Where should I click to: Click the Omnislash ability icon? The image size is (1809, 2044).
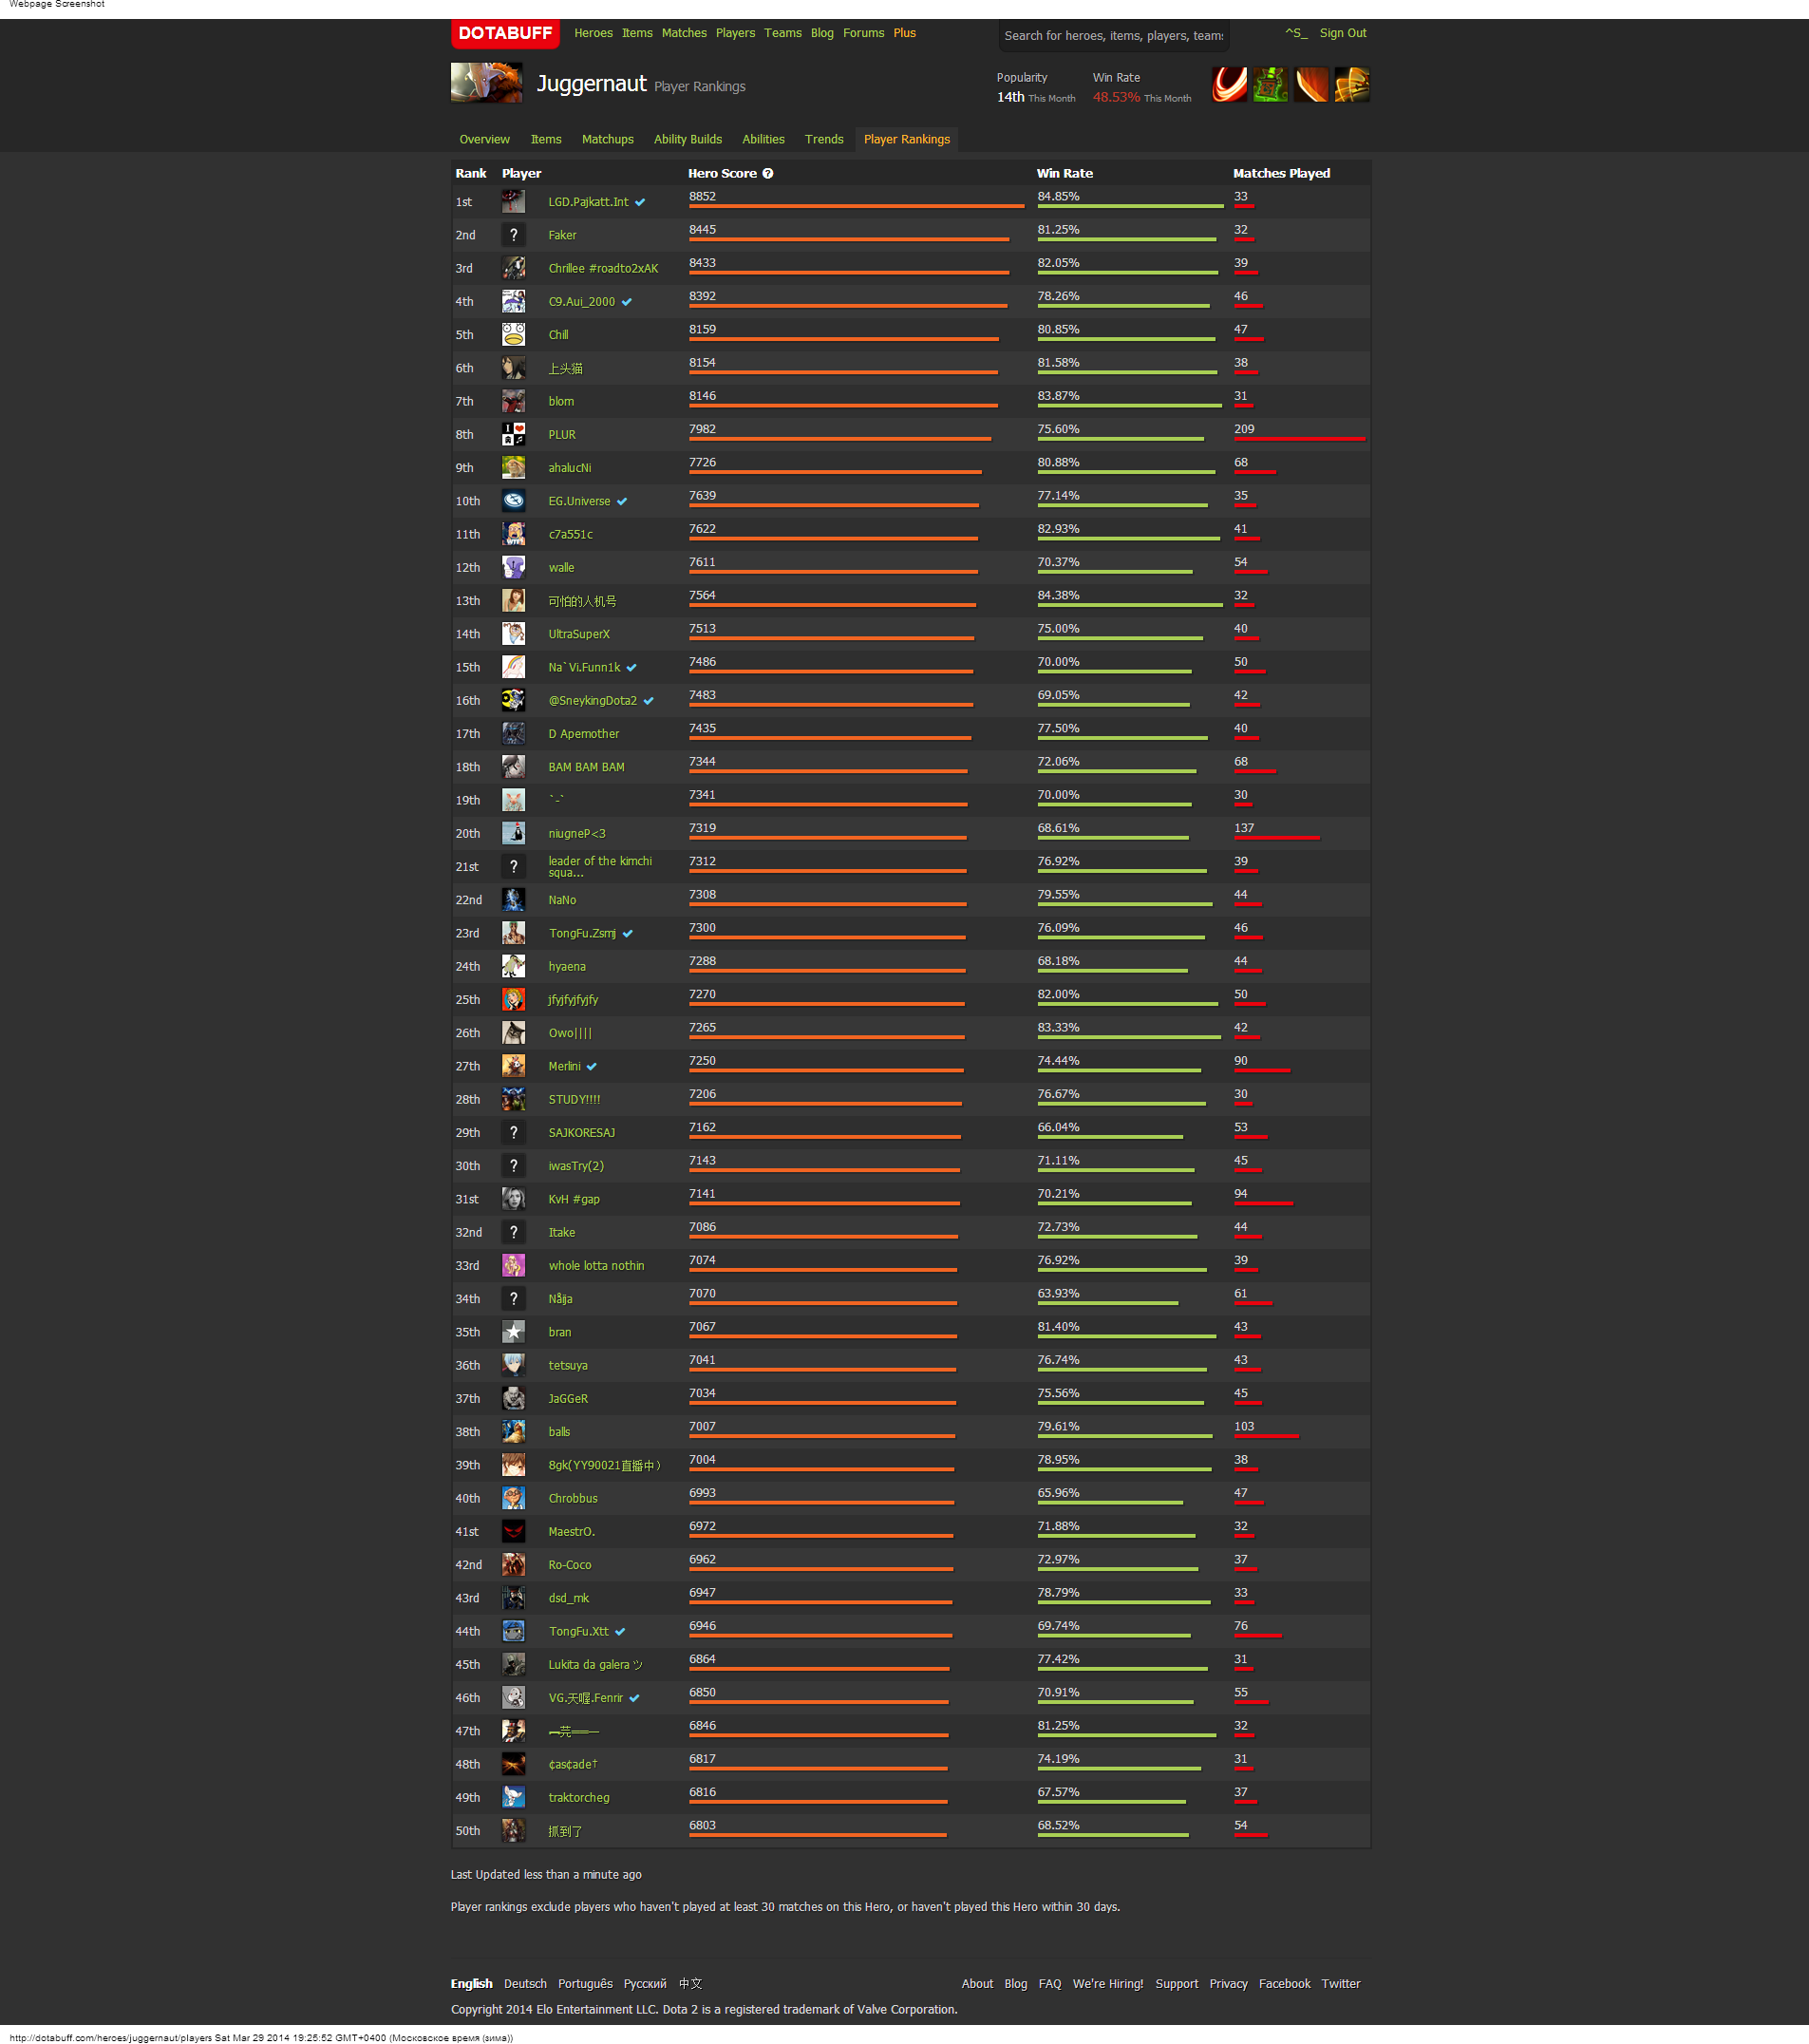click(1352, 85)
